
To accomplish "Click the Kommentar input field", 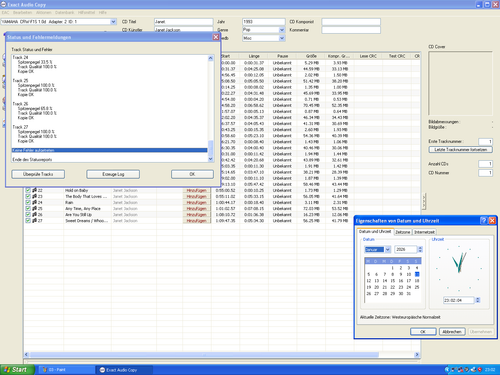I will pos(351,30).
